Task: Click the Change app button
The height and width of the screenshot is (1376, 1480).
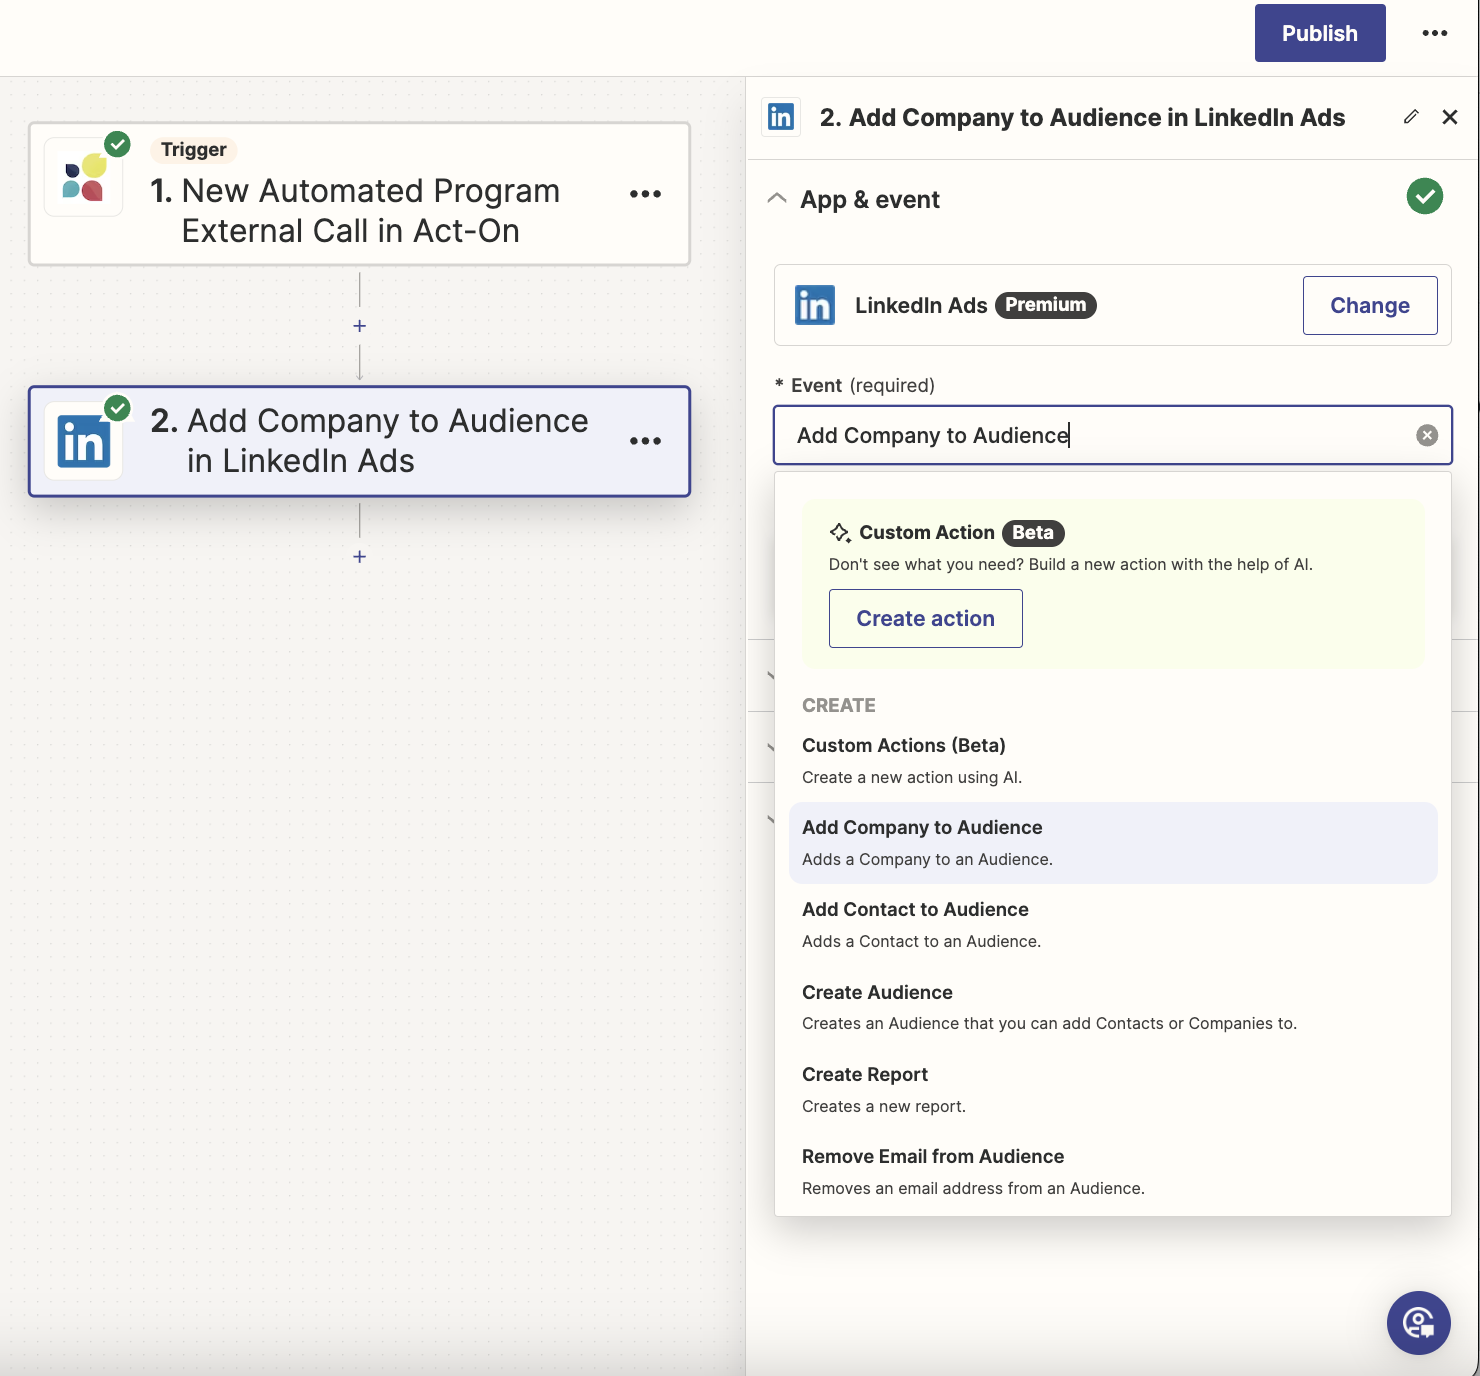Action: [x=1370, y=305]
